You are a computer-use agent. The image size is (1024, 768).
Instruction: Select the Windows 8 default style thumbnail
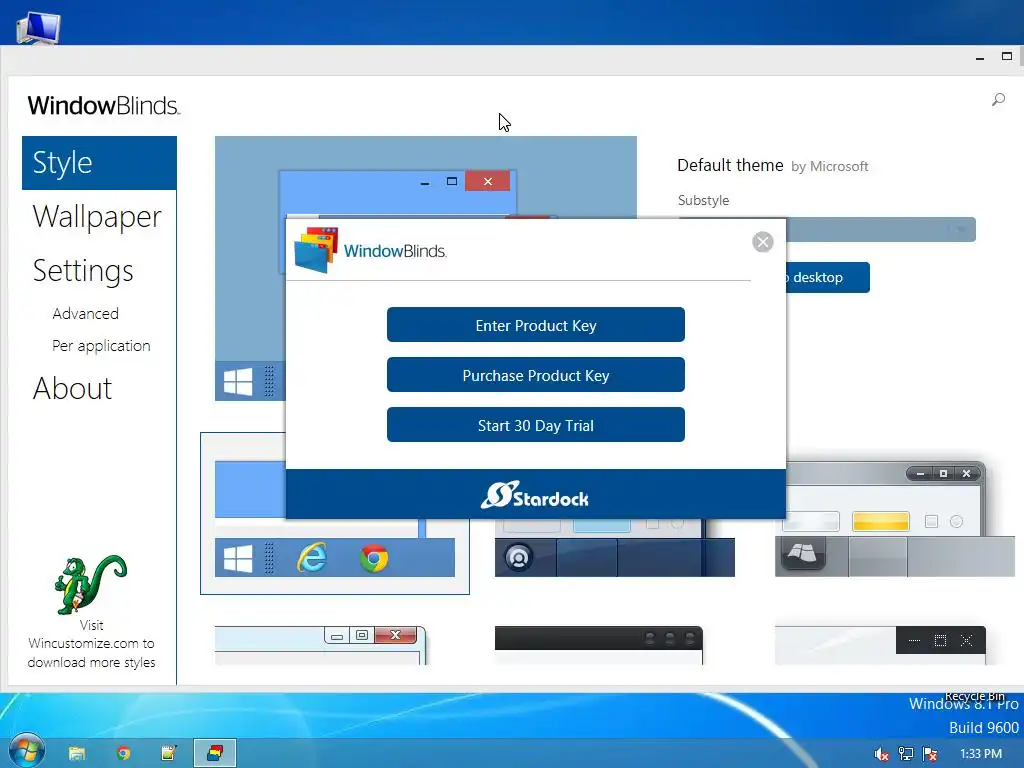pos(334,513)
